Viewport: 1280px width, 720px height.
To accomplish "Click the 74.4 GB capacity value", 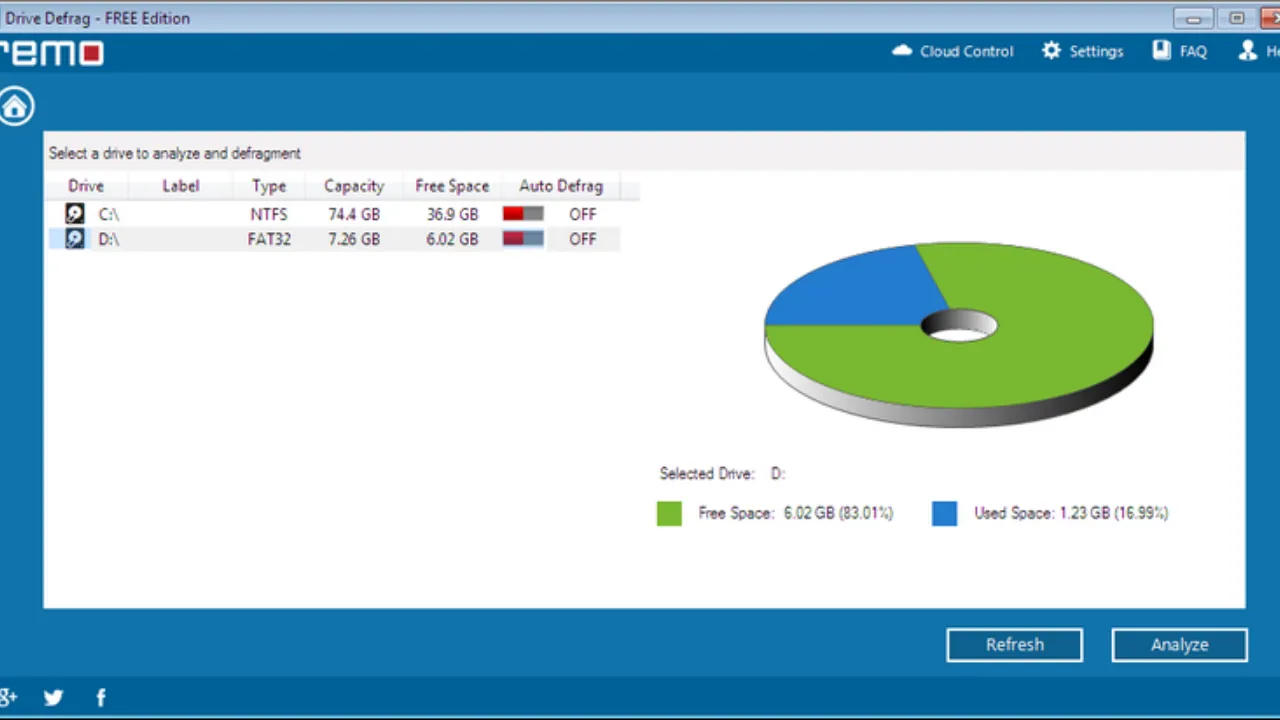I will tap(354, 214).
